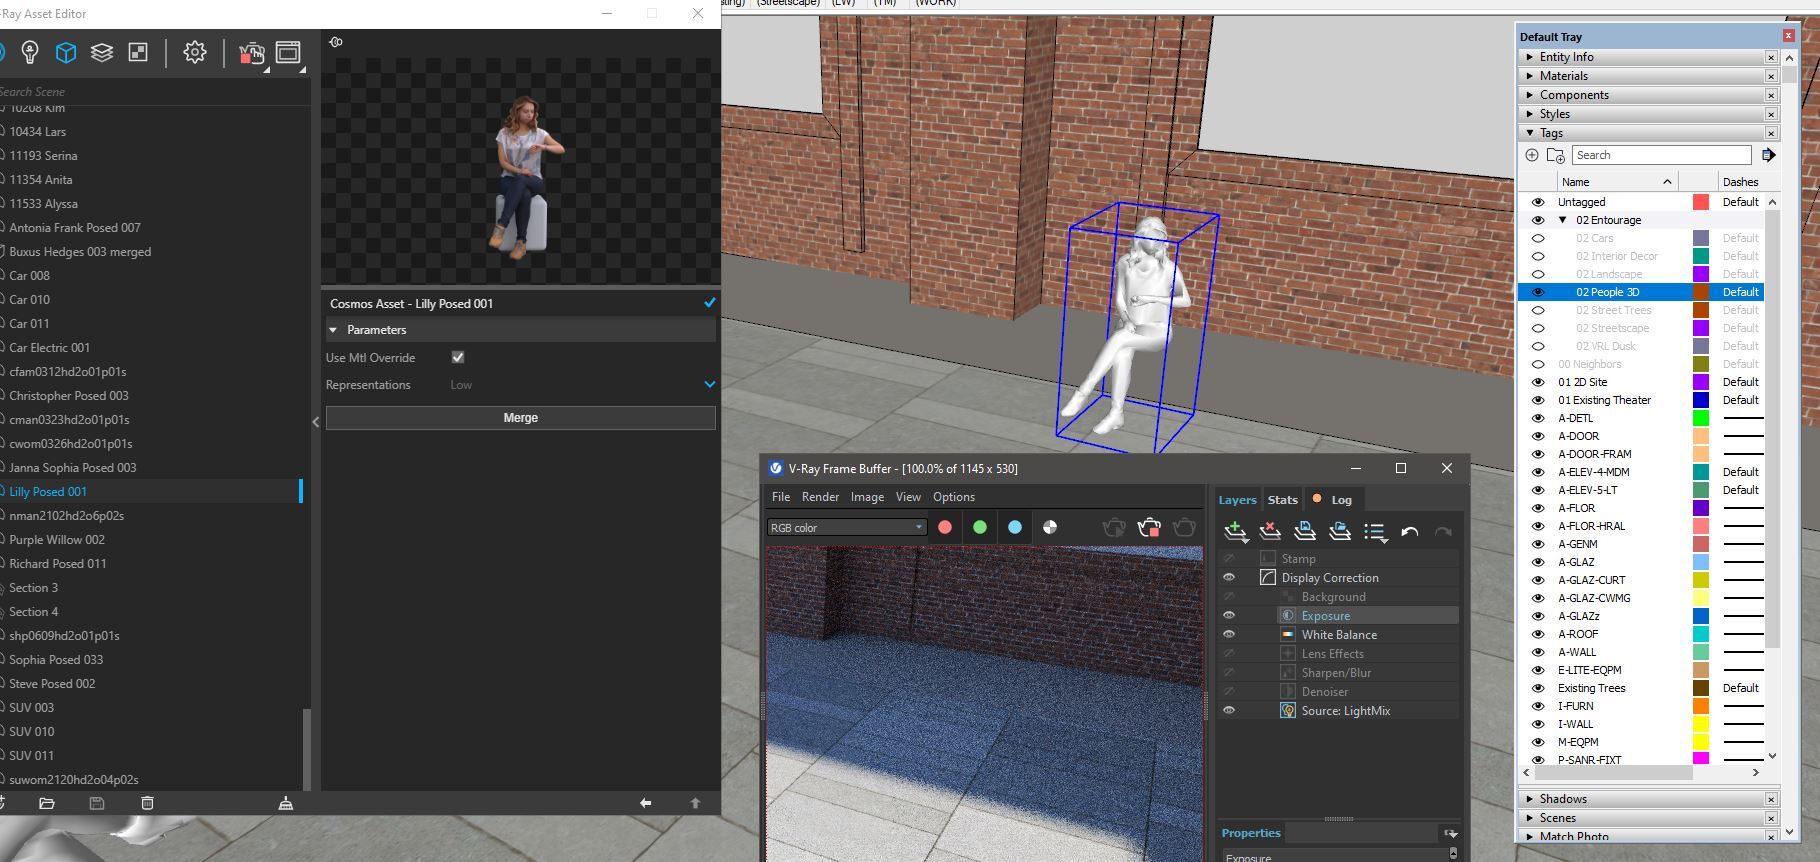Viewport: 1820px width, 862px height.
Task: Toggle visibility of 02 People 3D tag
Action: coord(1538,292)
